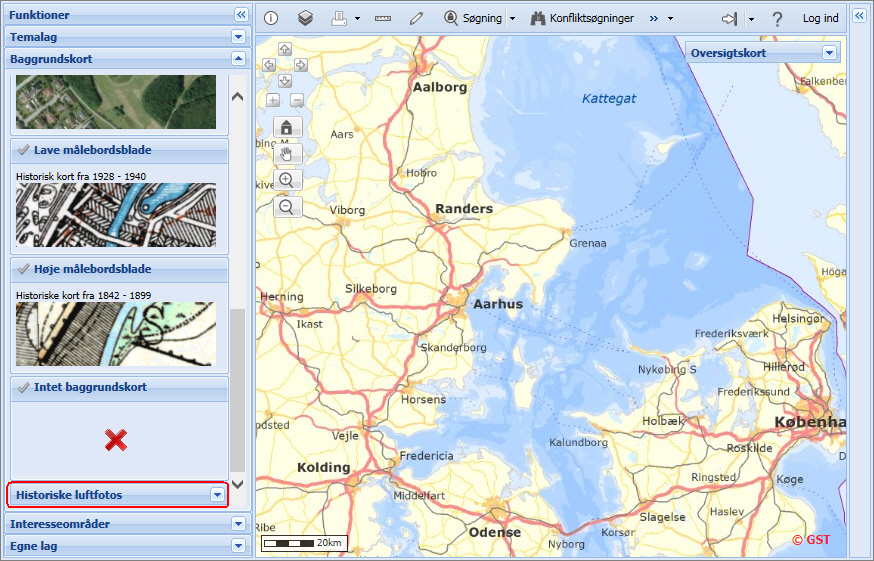Click the red X no-background icon
874x561 pixels.
click(x=116, y=440)
